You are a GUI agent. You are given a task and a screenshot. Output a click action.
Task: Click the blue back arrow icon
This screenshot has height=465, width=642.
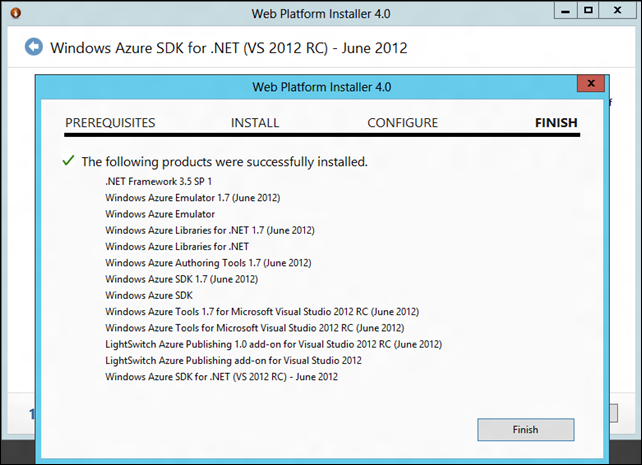click(x=35, y=47)
